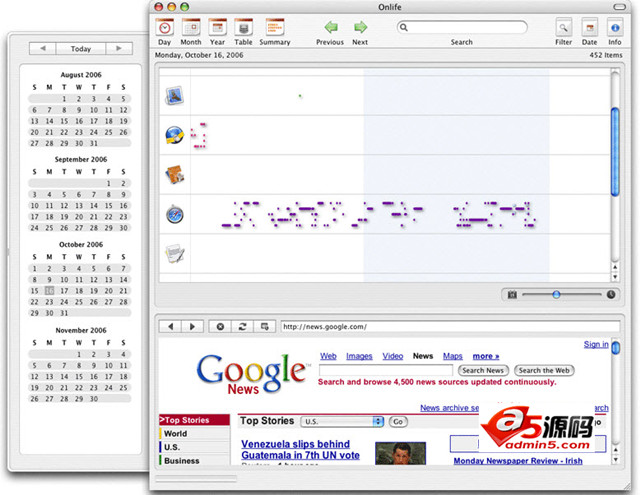The width and height of the screenshot is (640, 495).
Task: Select the World news section
Action: coord(194,433)
